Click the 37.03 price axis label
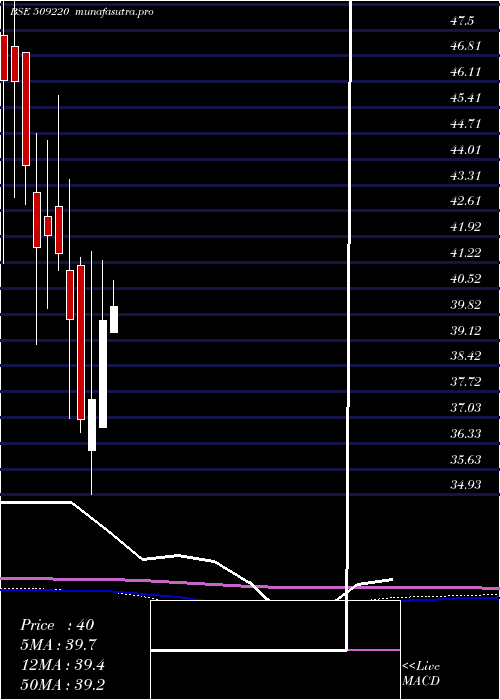The width and height of the screenshot is (500, 700). point(465,407)
